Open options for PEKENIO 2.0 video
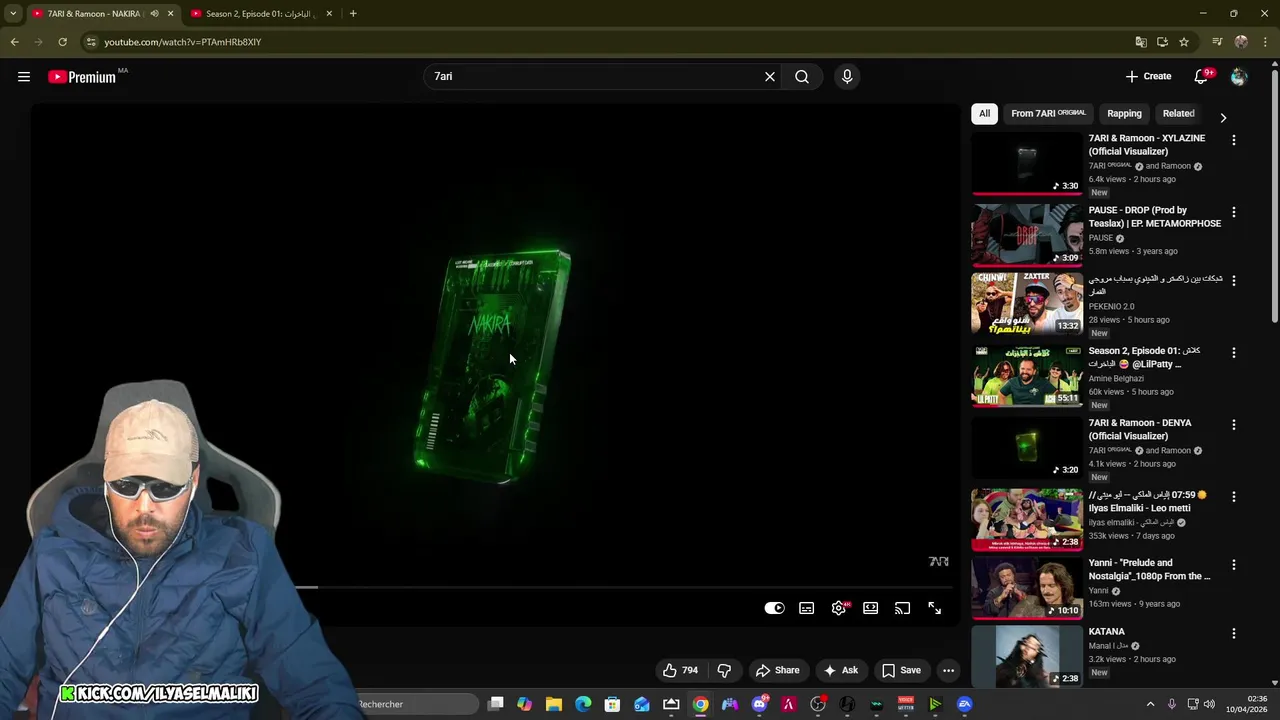 click(x=1234, y=282)
